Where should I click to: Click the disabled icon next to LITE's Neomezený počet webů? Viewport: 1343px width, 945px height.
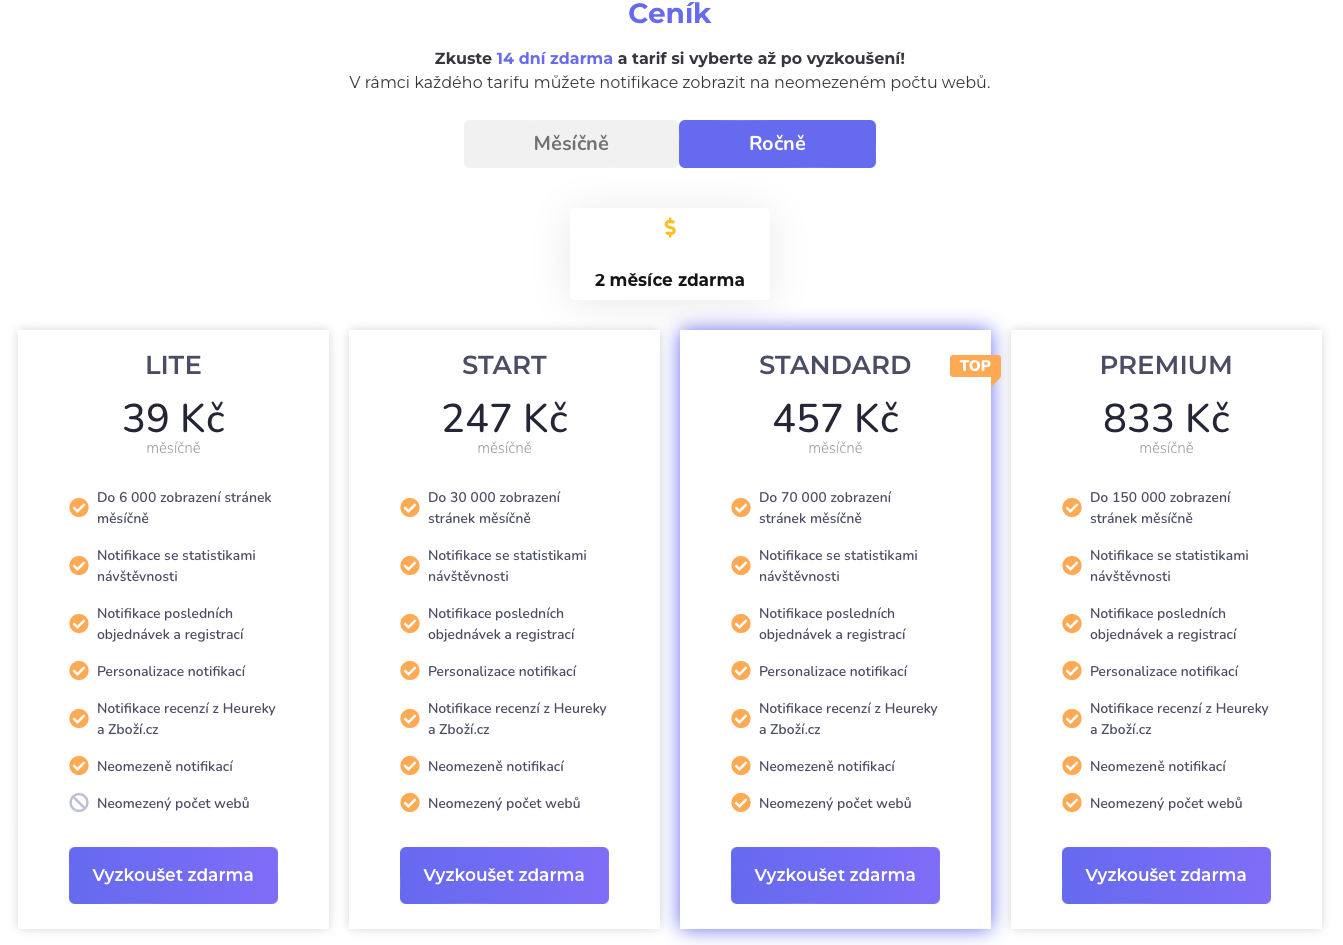79,802
